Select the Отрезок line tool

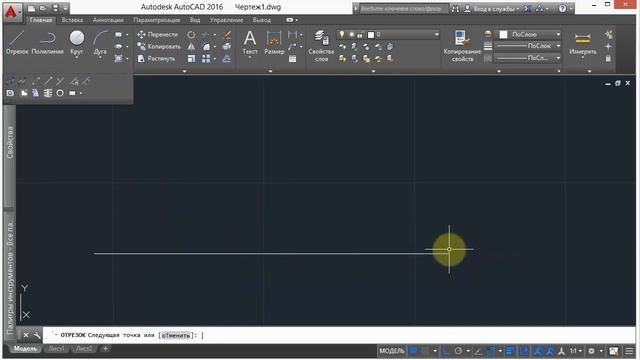[17, 42]
